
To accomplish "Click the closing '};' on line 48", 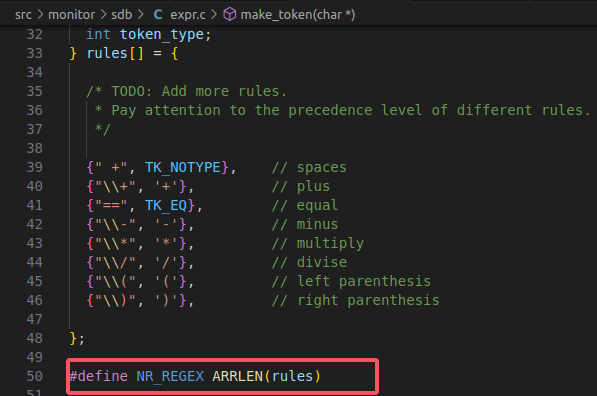I will (x=77, y=339).
